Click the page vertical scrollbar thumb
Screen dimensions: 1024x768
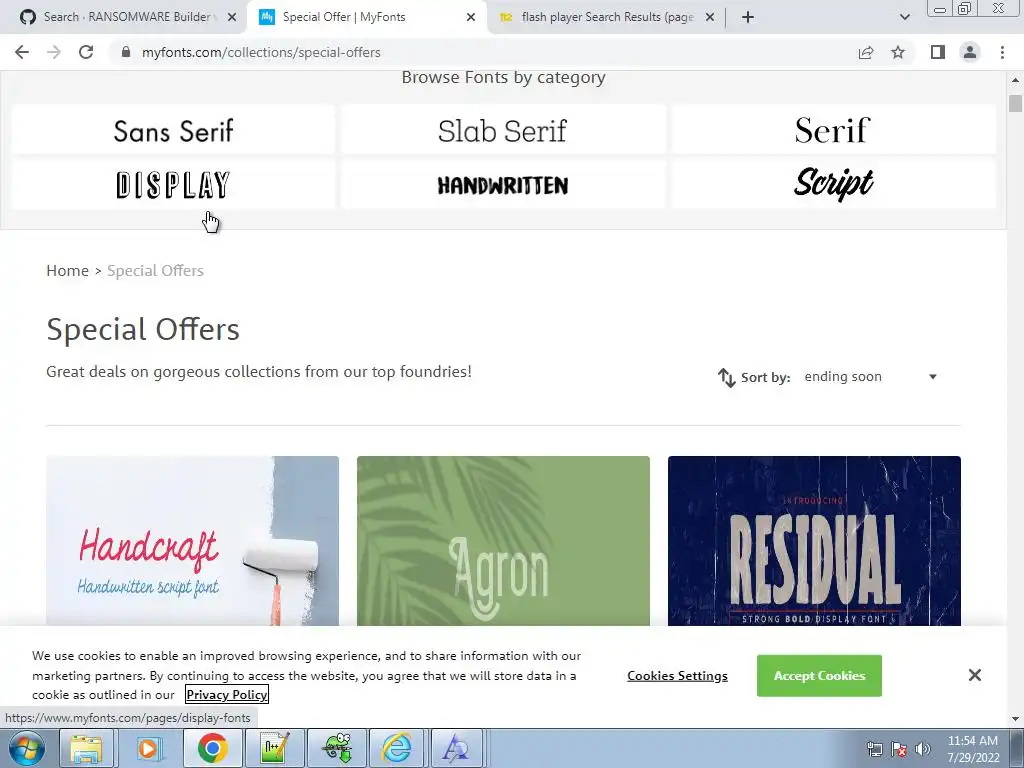(x=1015, y=104)
